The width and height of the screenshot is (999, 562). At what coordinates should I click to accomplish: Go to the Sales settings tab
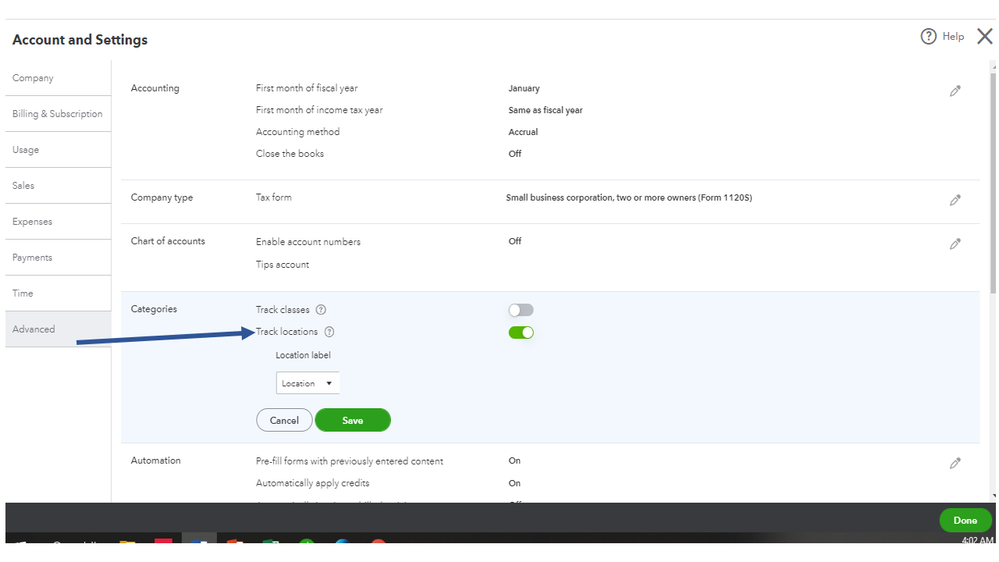click(x=58, y=186)
